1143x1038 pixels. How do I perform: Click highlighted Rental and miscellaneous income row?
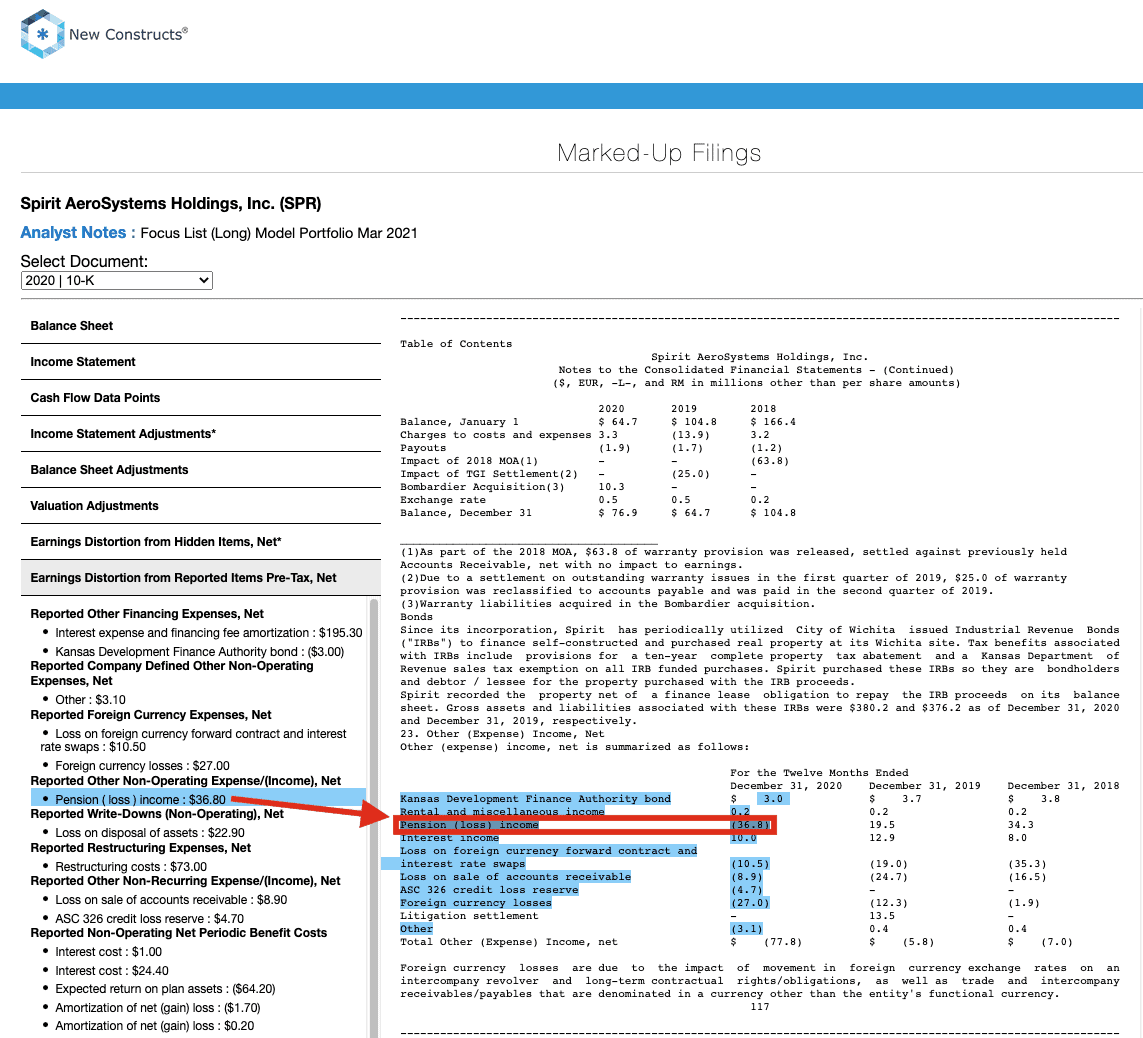[x=502, y=812]
